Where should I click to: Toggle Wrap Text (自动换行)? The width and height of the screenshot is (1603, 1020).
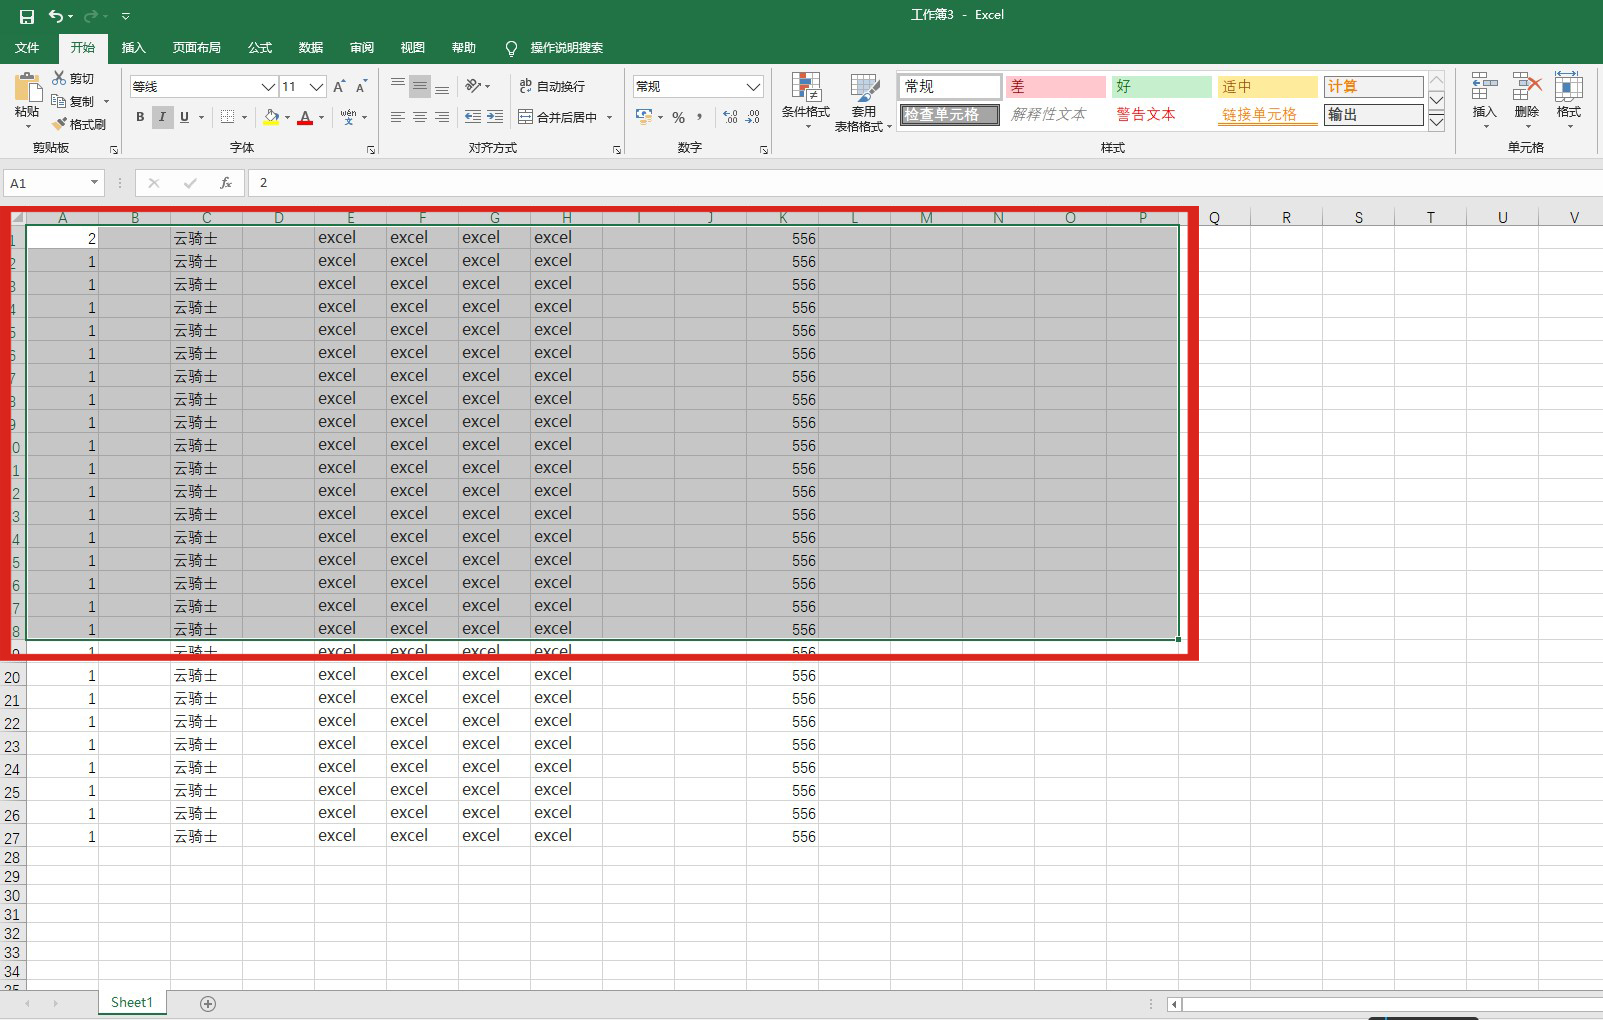coord(552,86)
